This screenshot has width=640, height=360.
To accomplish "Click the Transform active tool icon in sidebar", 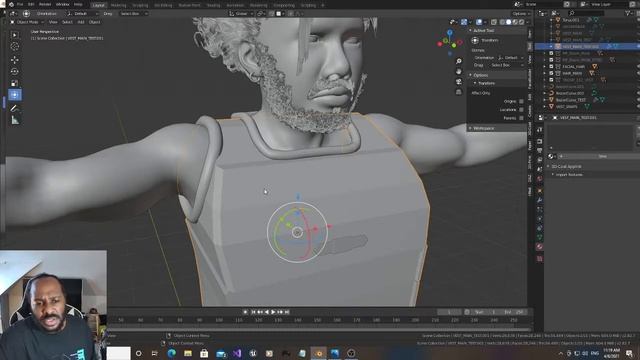I will [x=475, y=40].
